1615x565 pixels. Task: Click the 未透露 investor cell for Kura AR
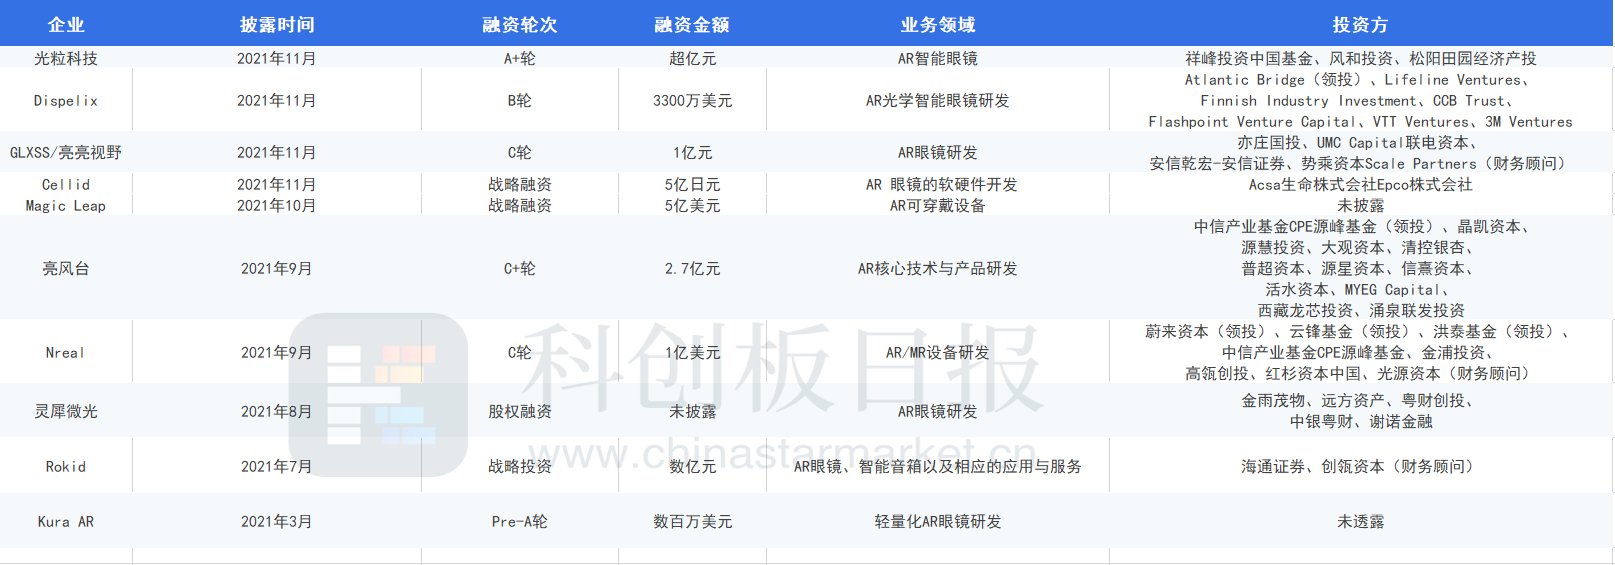tap(1360, 522)
